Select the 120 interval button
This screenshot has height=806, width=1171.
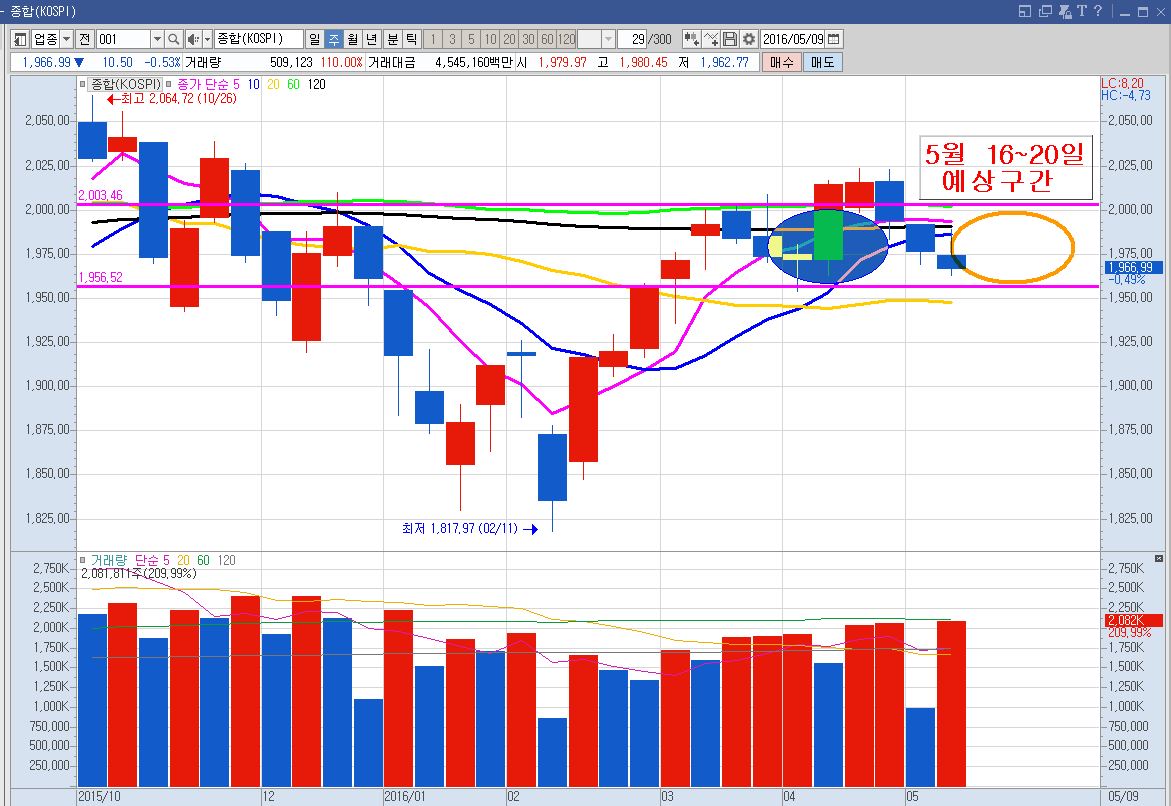[x=567, y=39]
